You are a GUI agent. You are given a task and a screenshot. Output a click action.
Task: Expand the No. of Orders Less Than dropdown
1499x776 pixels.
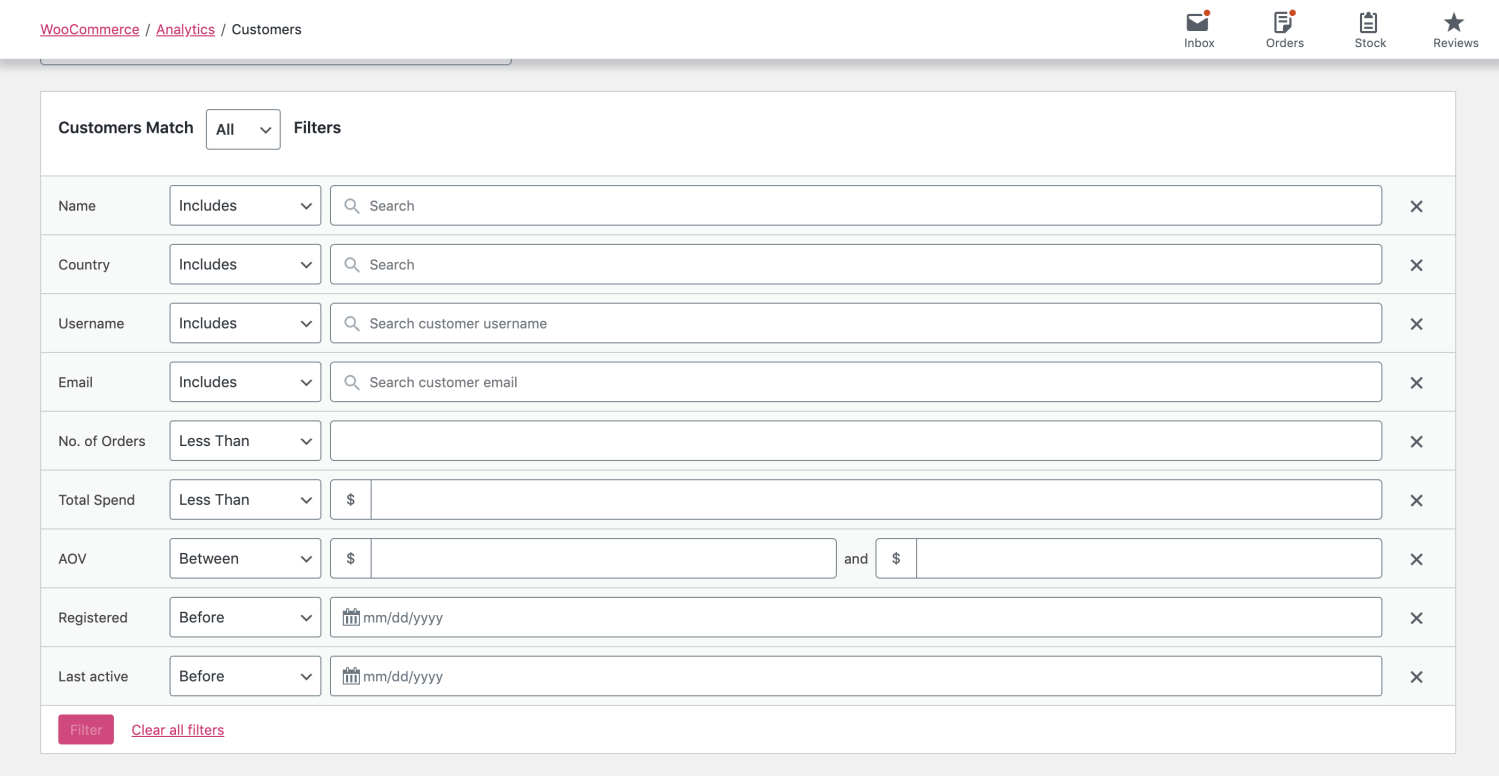click(x=245, y=441)
